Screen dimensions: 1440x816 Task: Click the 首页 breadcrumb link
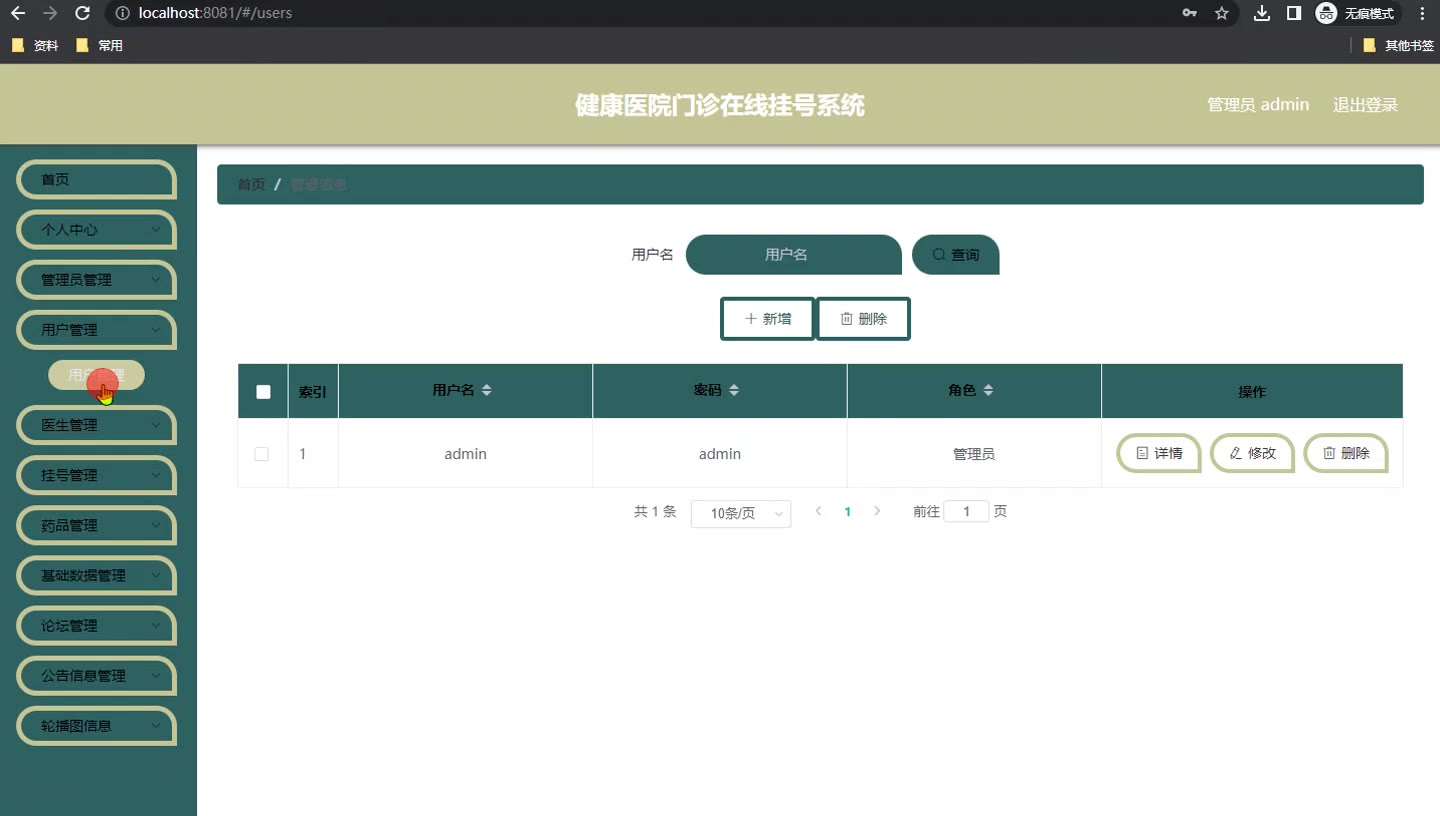pyautogui.click(x=251, y=185)
